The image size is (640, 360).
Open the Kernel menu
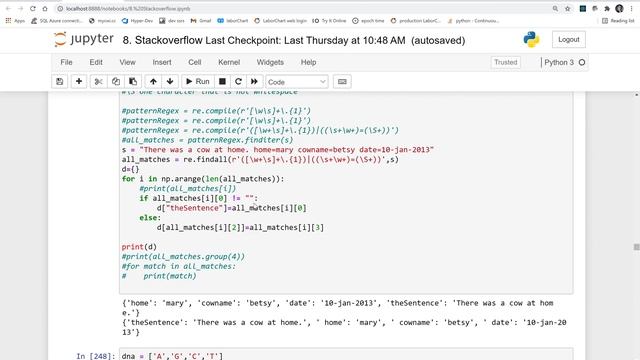229,62
